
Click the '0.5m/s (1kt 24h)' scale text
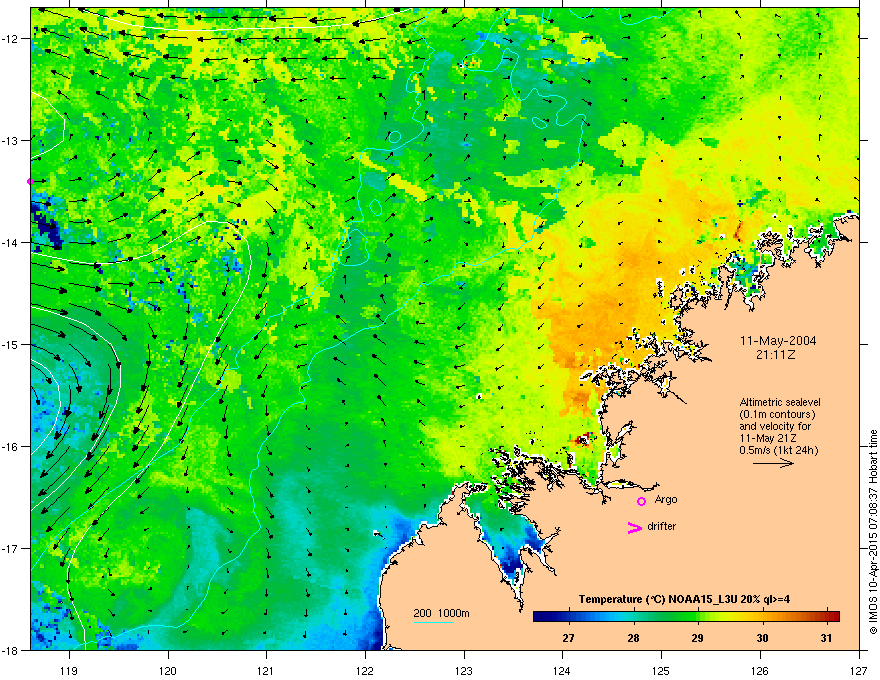click(778, 450)
